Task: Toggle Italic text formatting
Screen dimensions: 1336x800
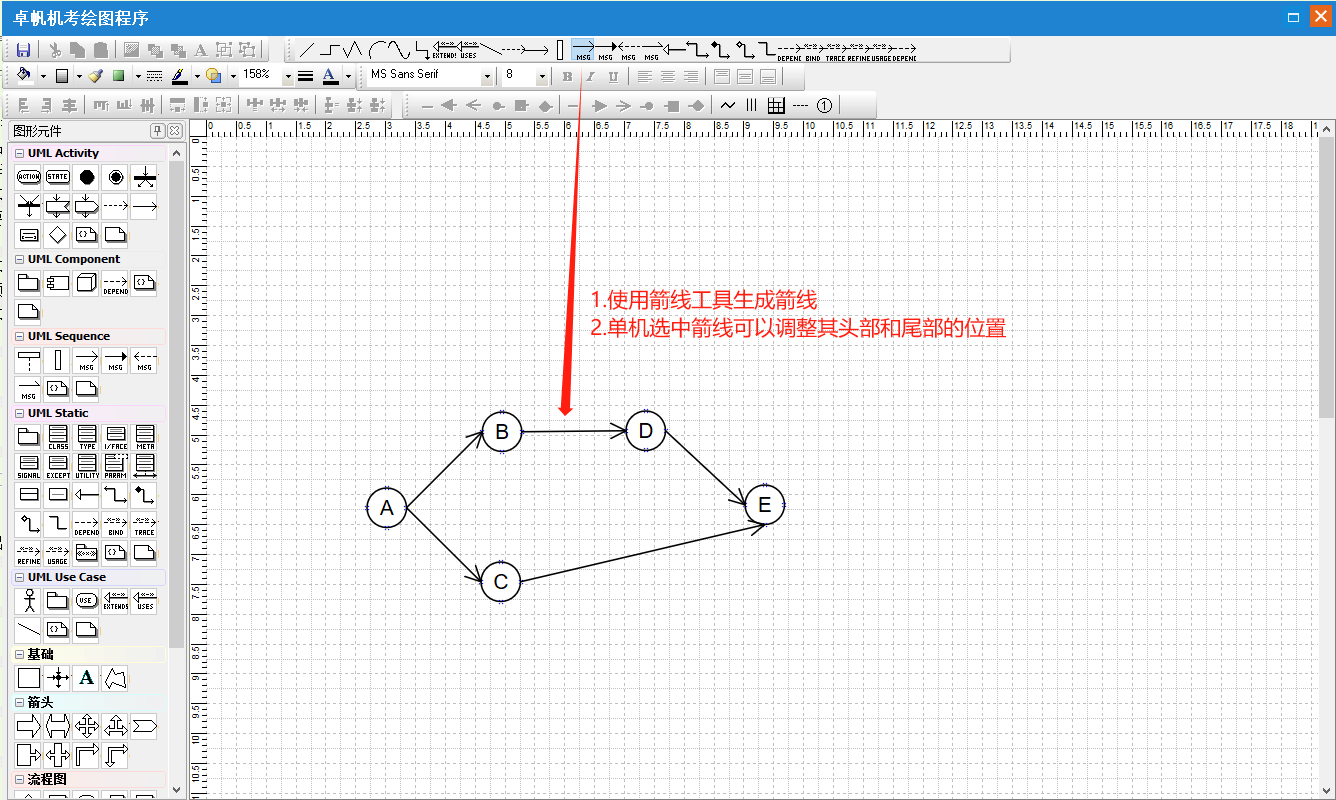Action: pyautogui.click(x=590, y=76)
